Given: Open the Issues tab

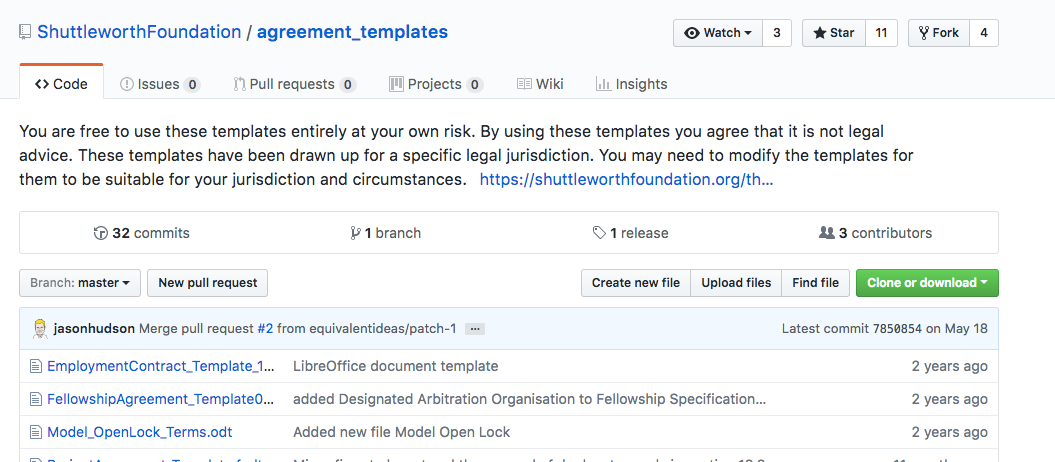Looking at the screenshot, I should (x=160, y=84).
